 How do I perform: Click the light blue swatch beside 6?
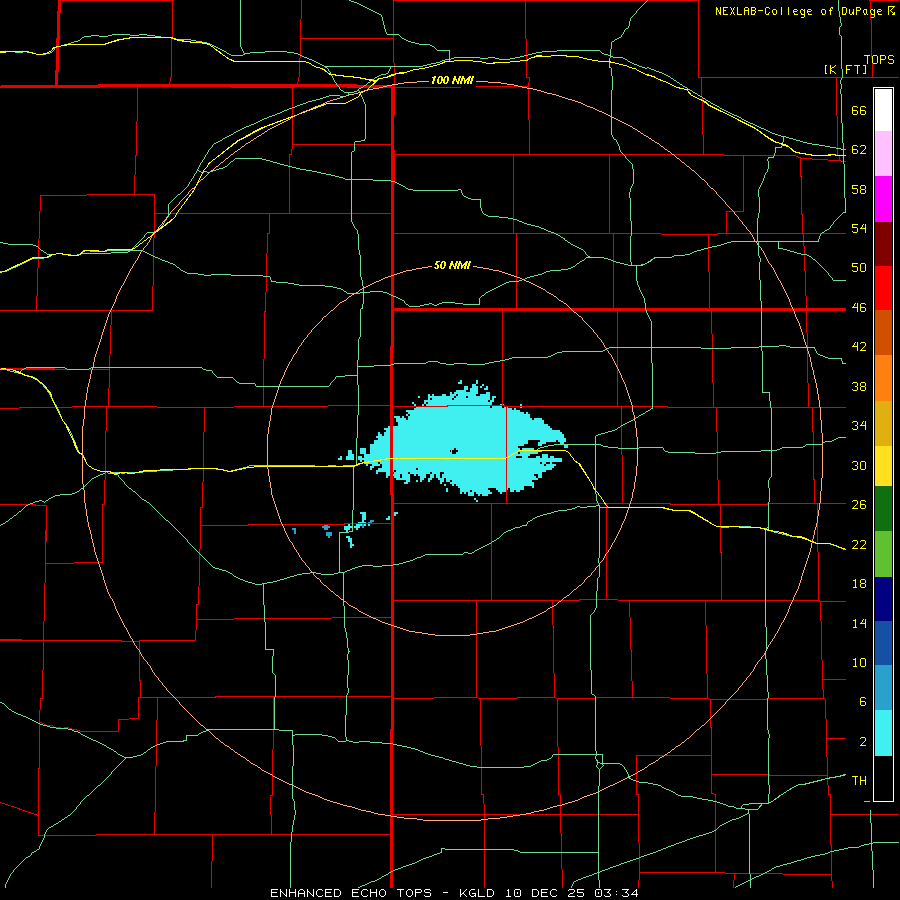coord(883,688)
